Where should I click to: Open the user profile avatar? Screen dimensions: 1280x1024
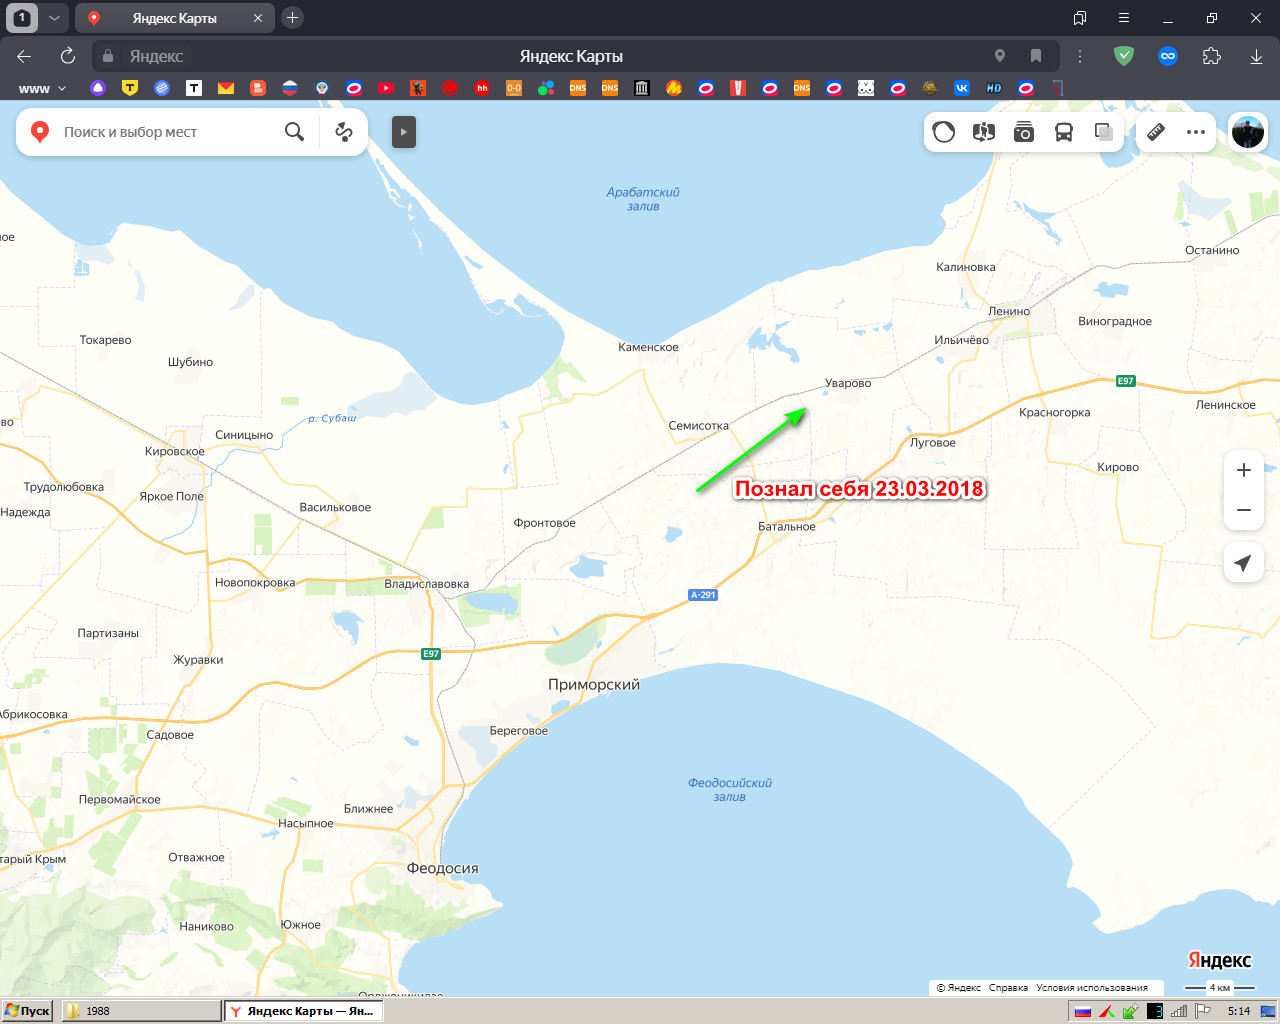(x=1248, y=132)
